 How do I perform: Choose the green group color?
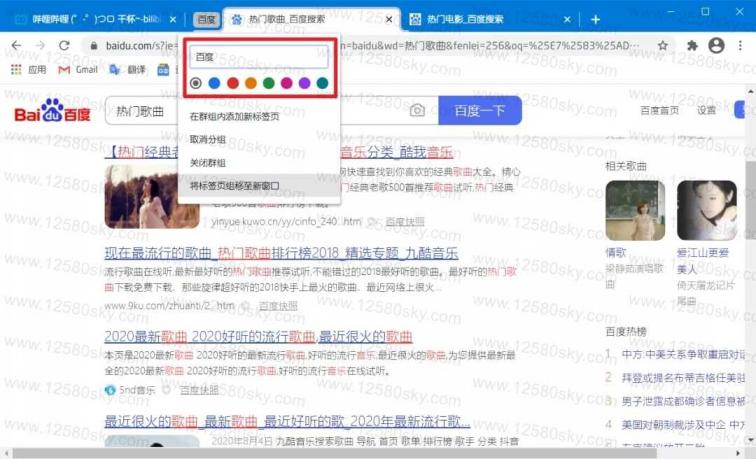269,83
